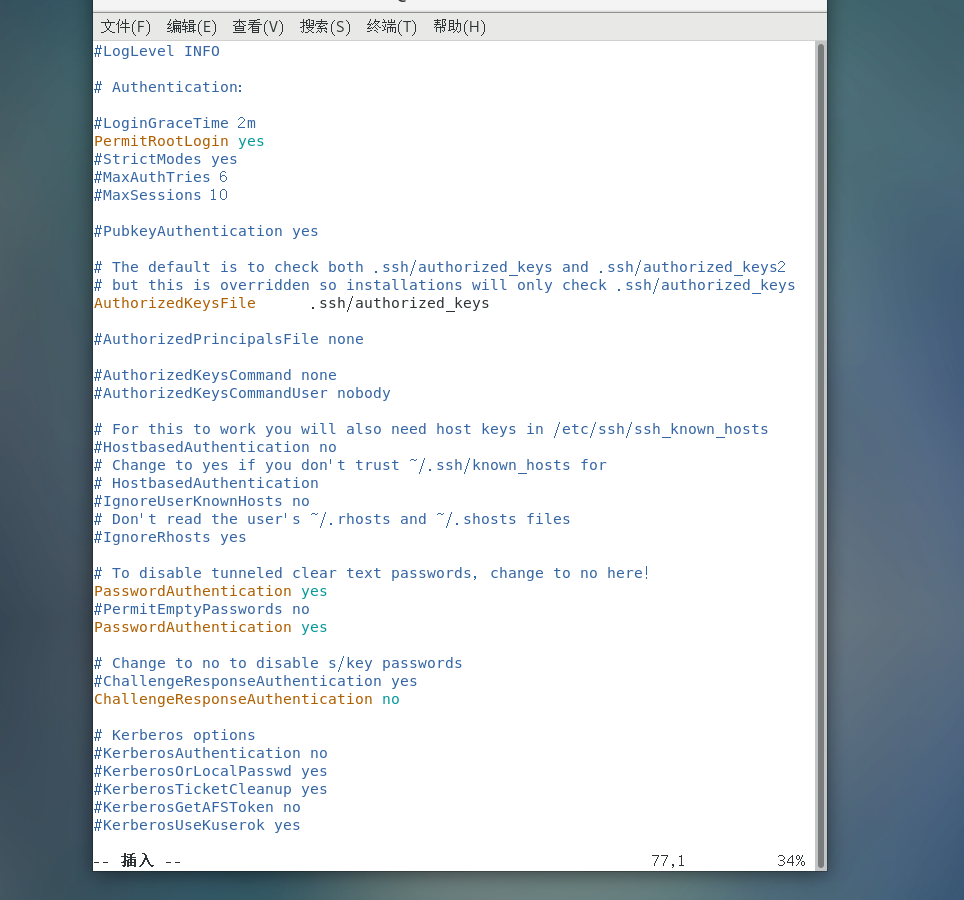Open the 编辑(E) menu
The height and width of the screenshot is (900, 964).
pyautogui.click(x=192, y=26)
